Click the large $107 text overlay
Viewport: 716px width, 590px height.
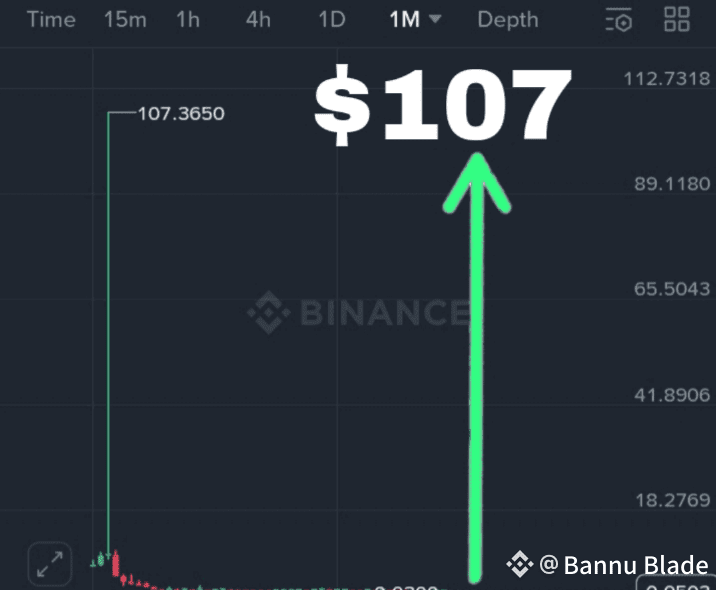point(442,104)
